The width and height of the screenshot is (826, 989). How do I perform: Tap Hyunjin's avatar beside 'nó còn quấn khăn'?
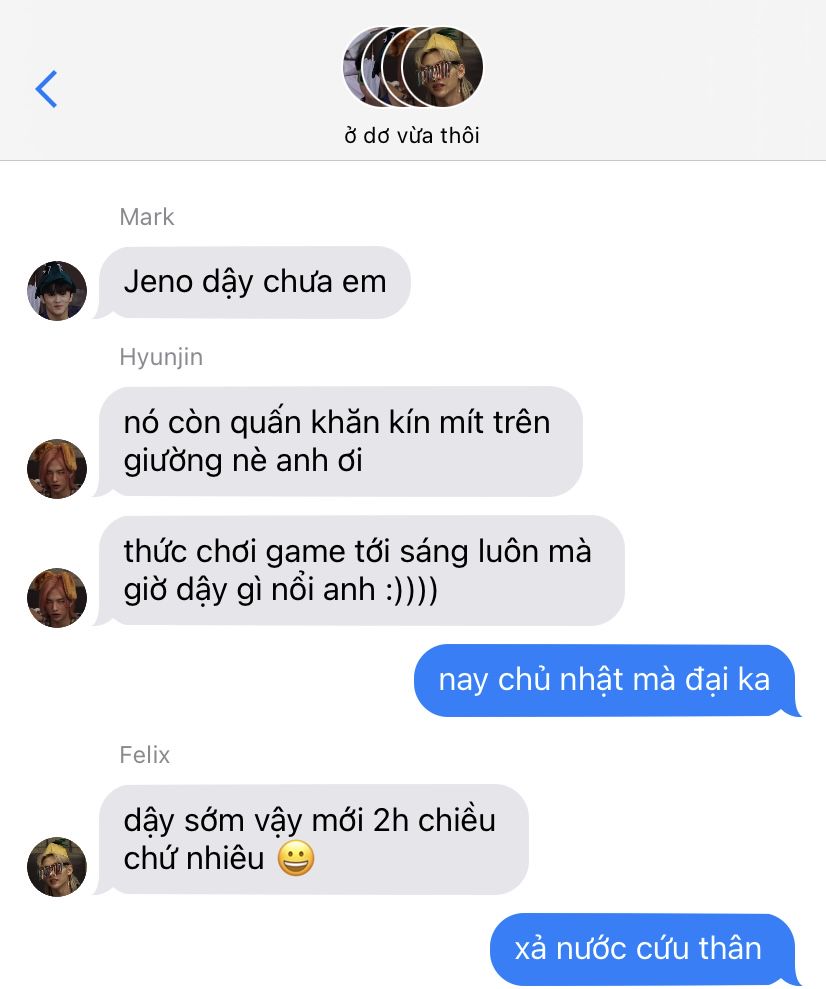click(x=57, y=469)
